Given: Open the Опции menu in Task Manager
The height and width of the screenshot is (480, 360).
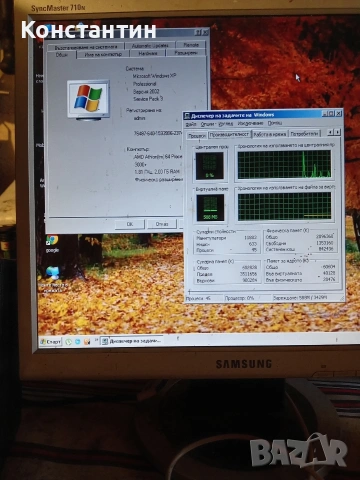Looking at the screenshot, I should (207, 124).
